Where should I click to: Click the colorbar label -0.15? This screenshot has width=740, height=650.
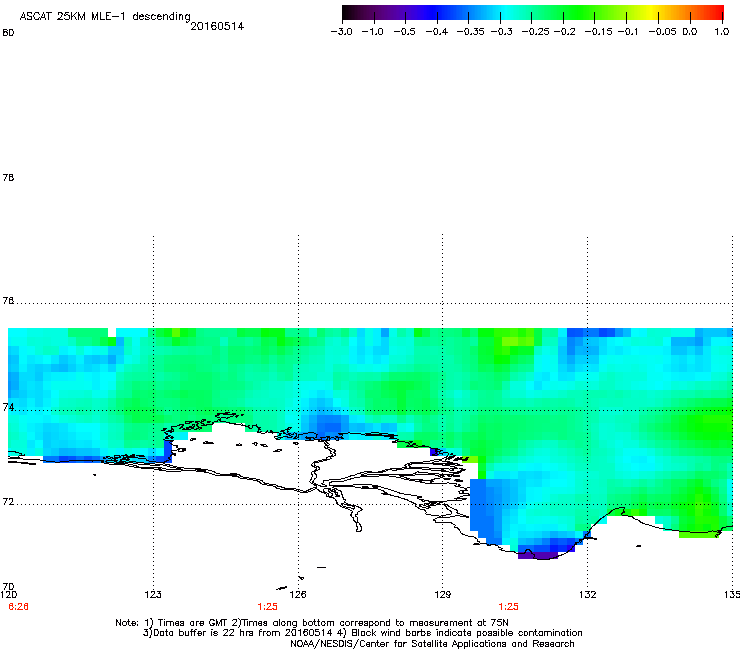[x=598, y=32]
